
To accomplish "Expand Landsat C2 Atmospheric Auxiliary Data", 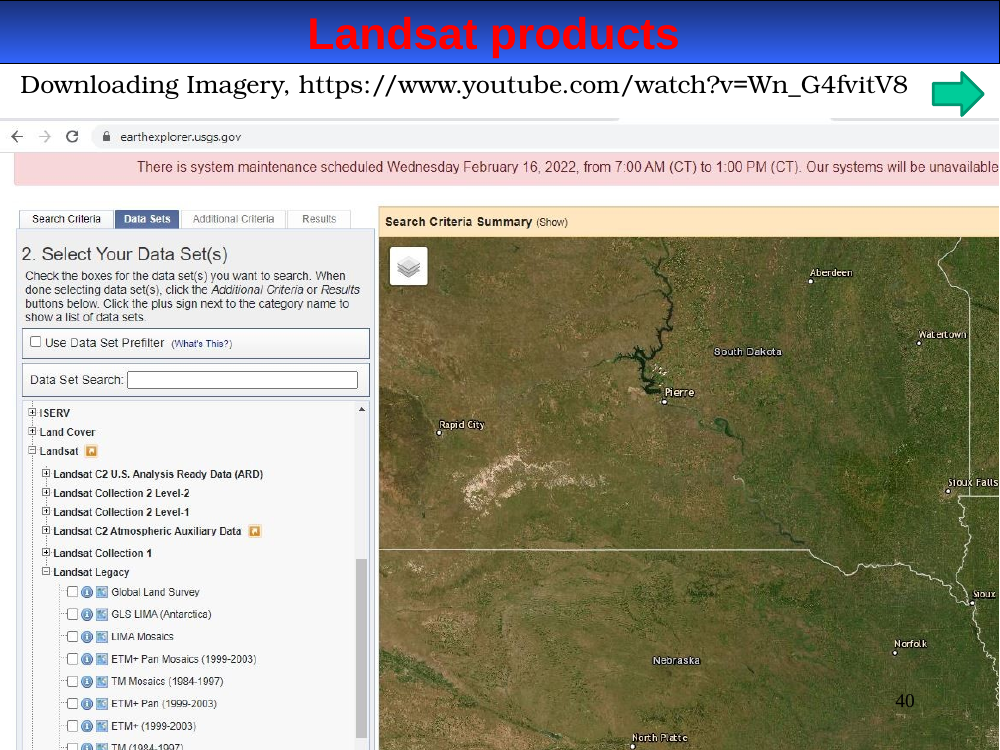I will 46,531.
